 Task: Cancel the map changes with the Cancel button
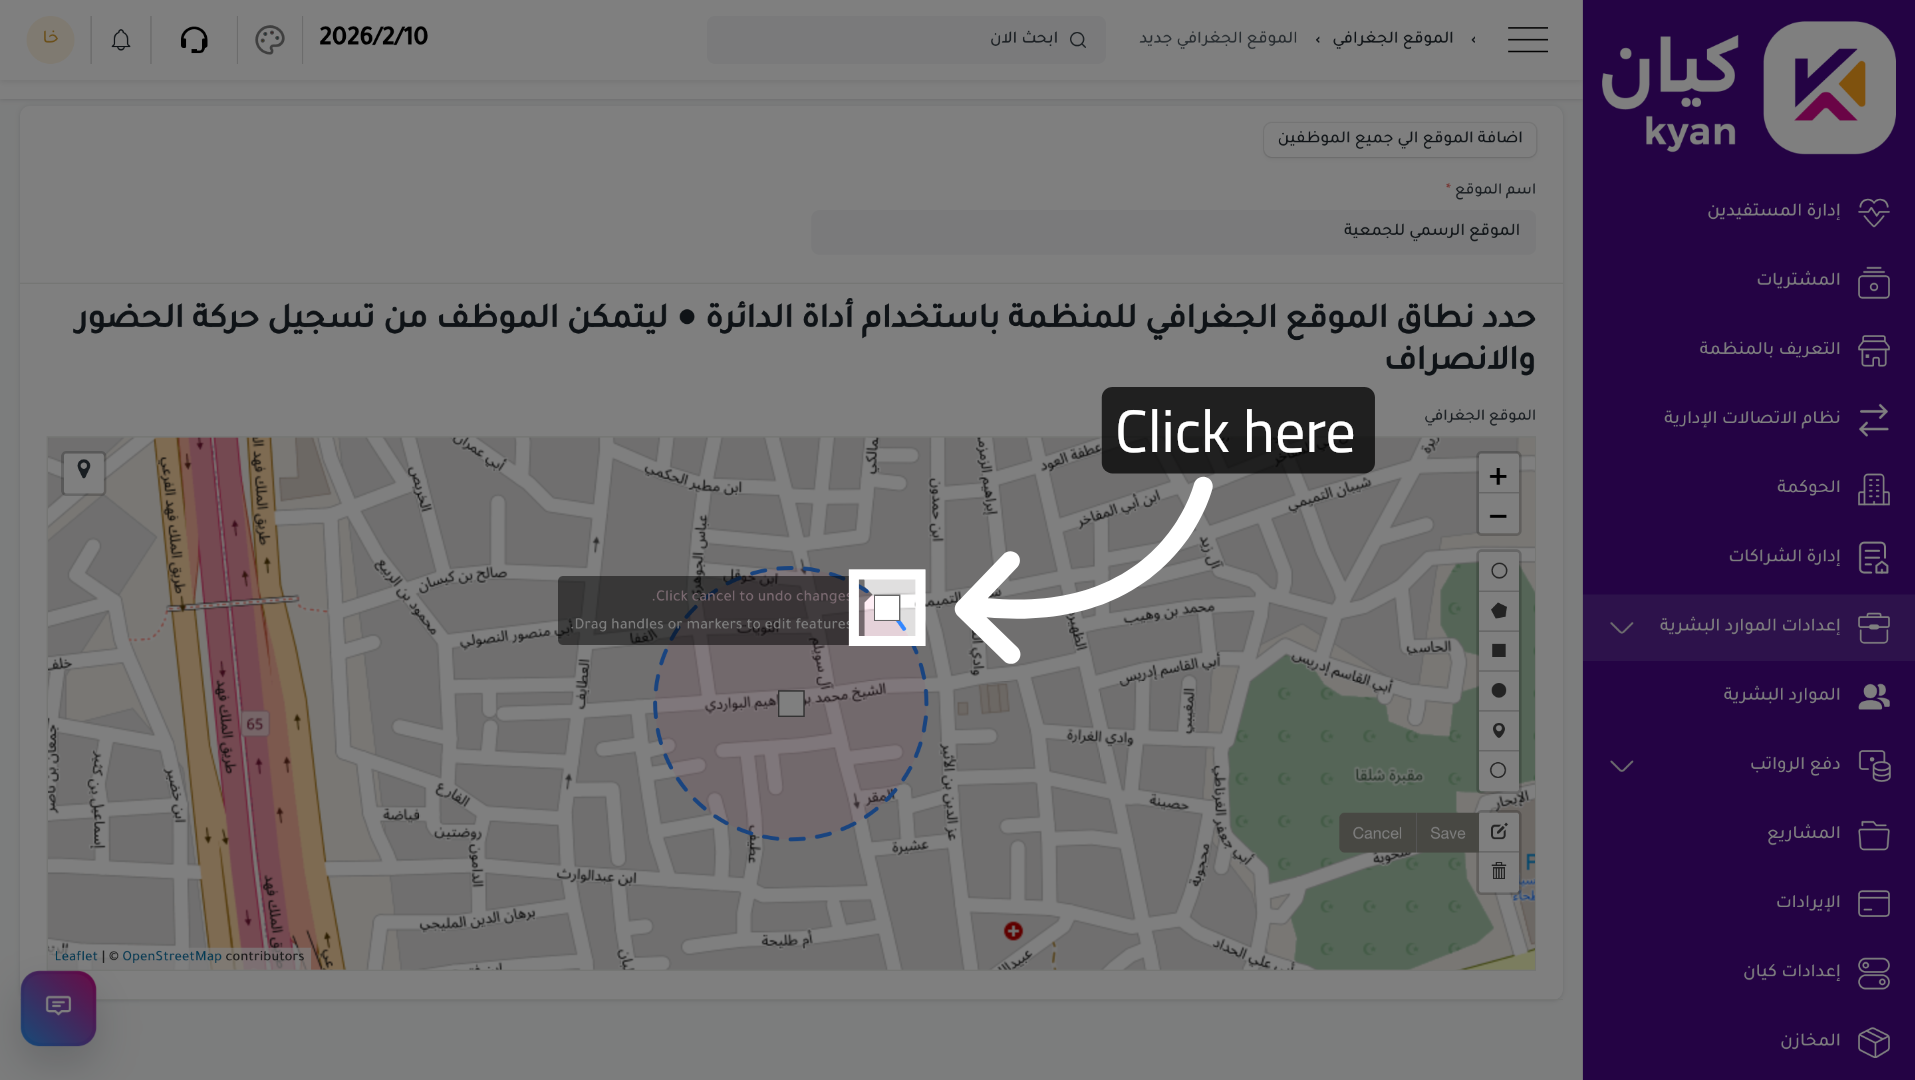[x=1377, y=832]
